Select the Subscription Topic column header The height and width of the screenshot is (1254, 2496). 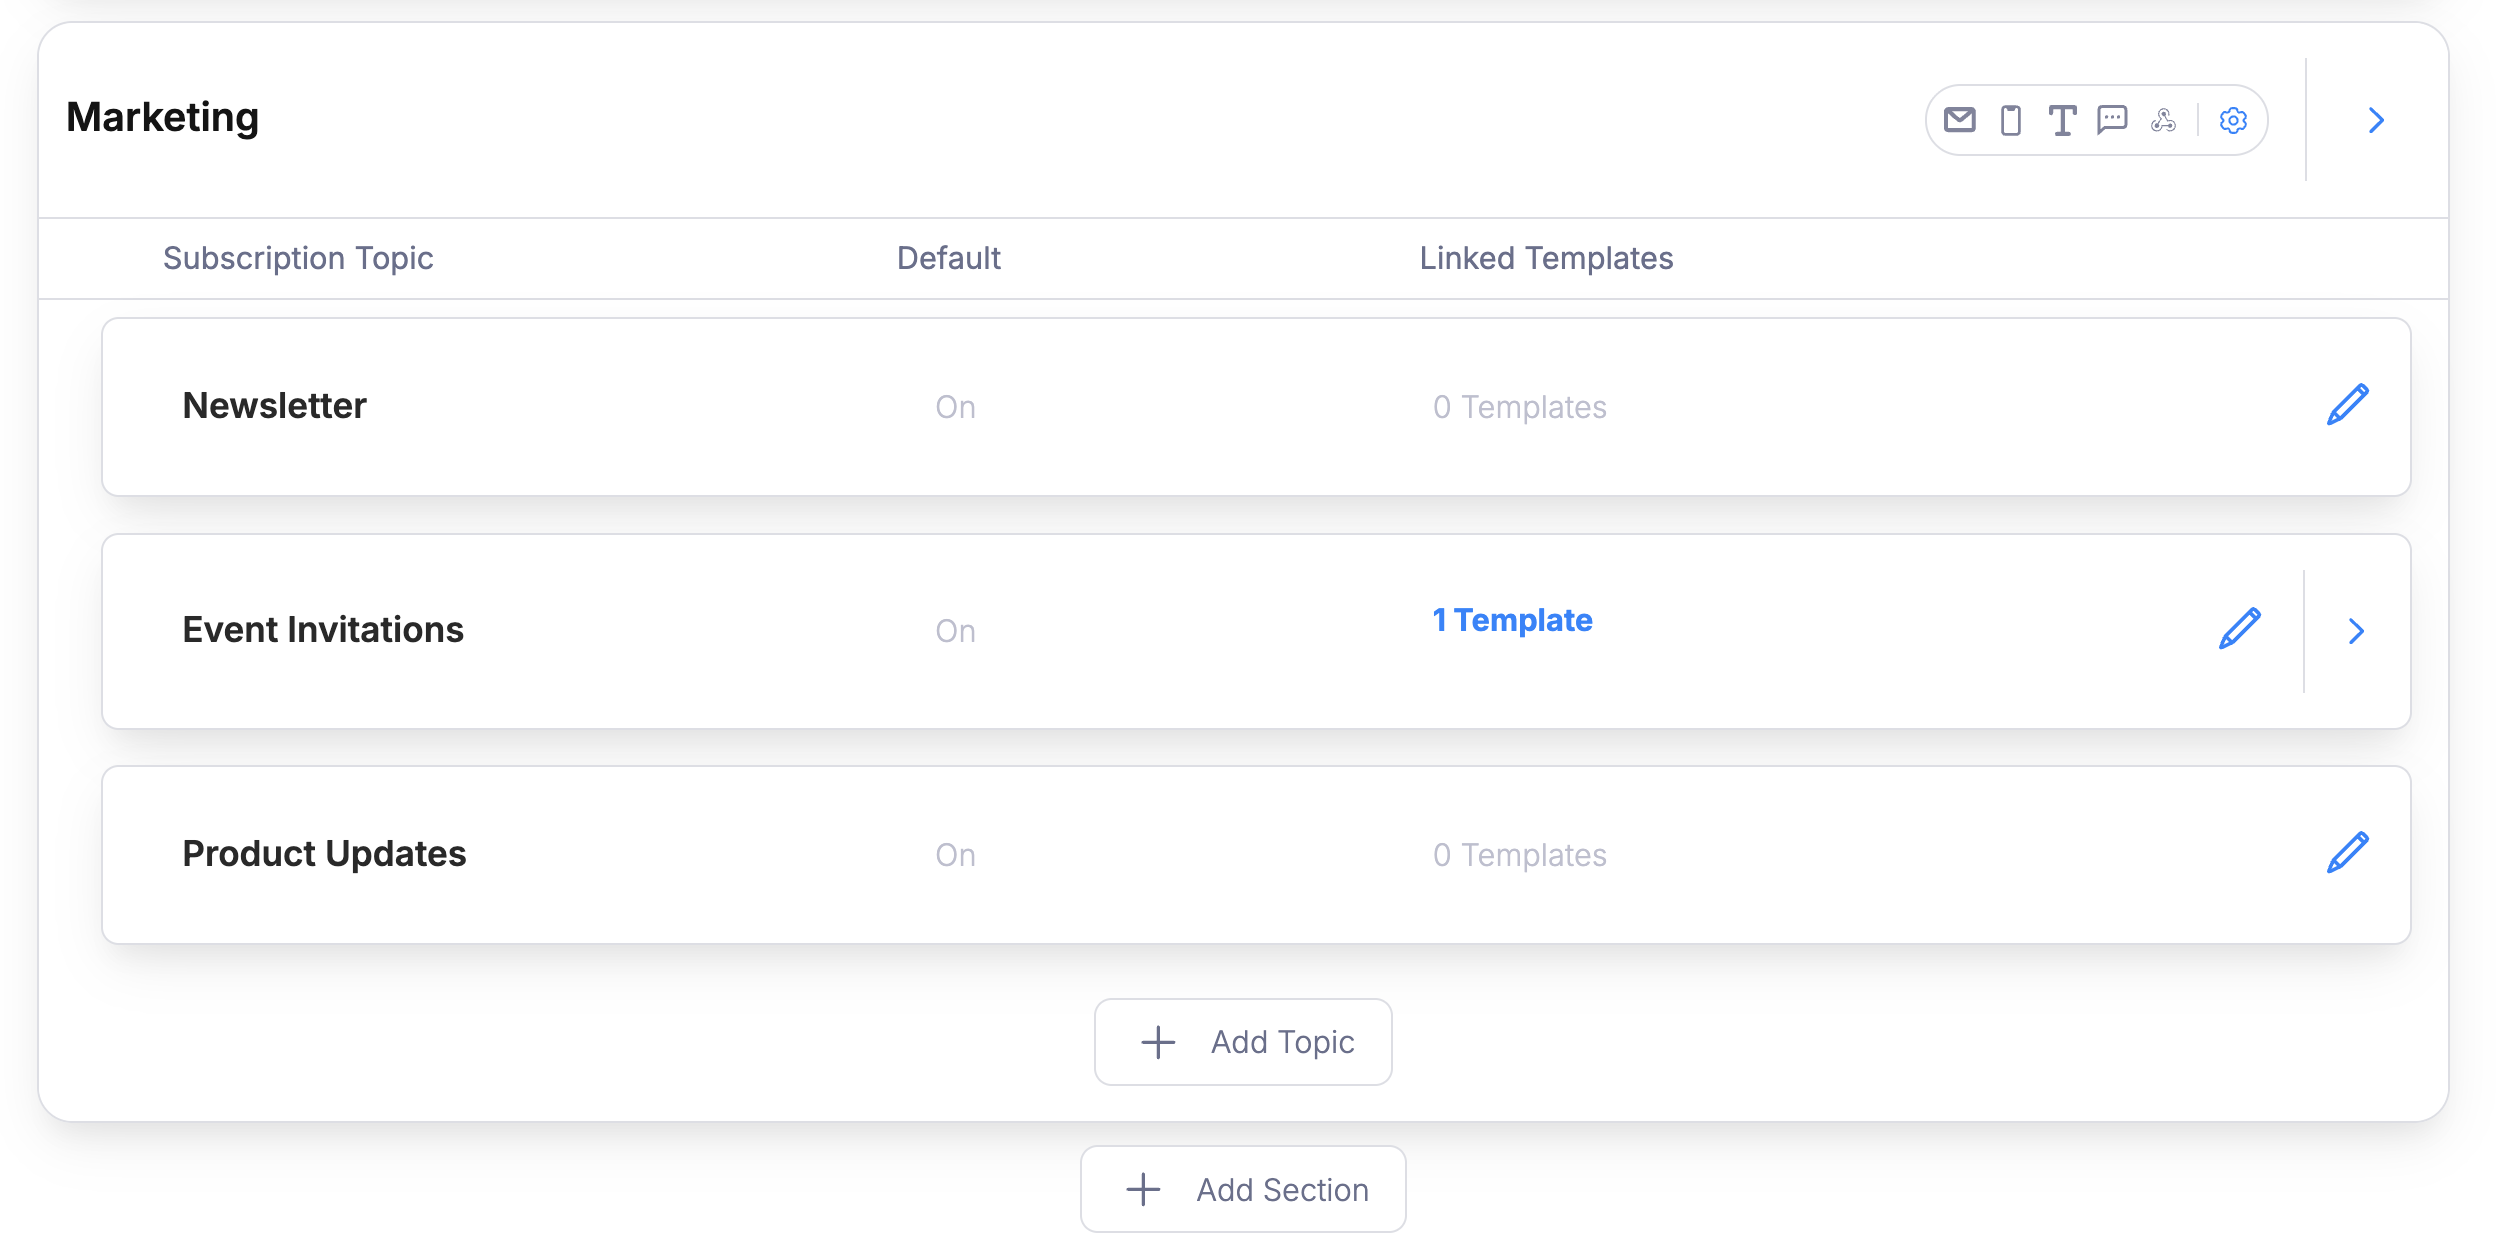pos(298,258)
